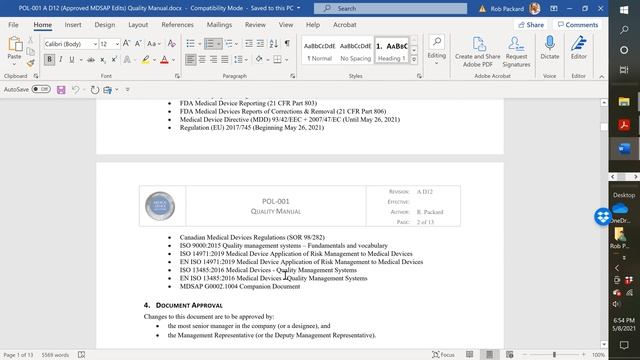Apply Normal style
Image resolution: width=640 pixels, height=360 pixels.
[x=320, y=51]
